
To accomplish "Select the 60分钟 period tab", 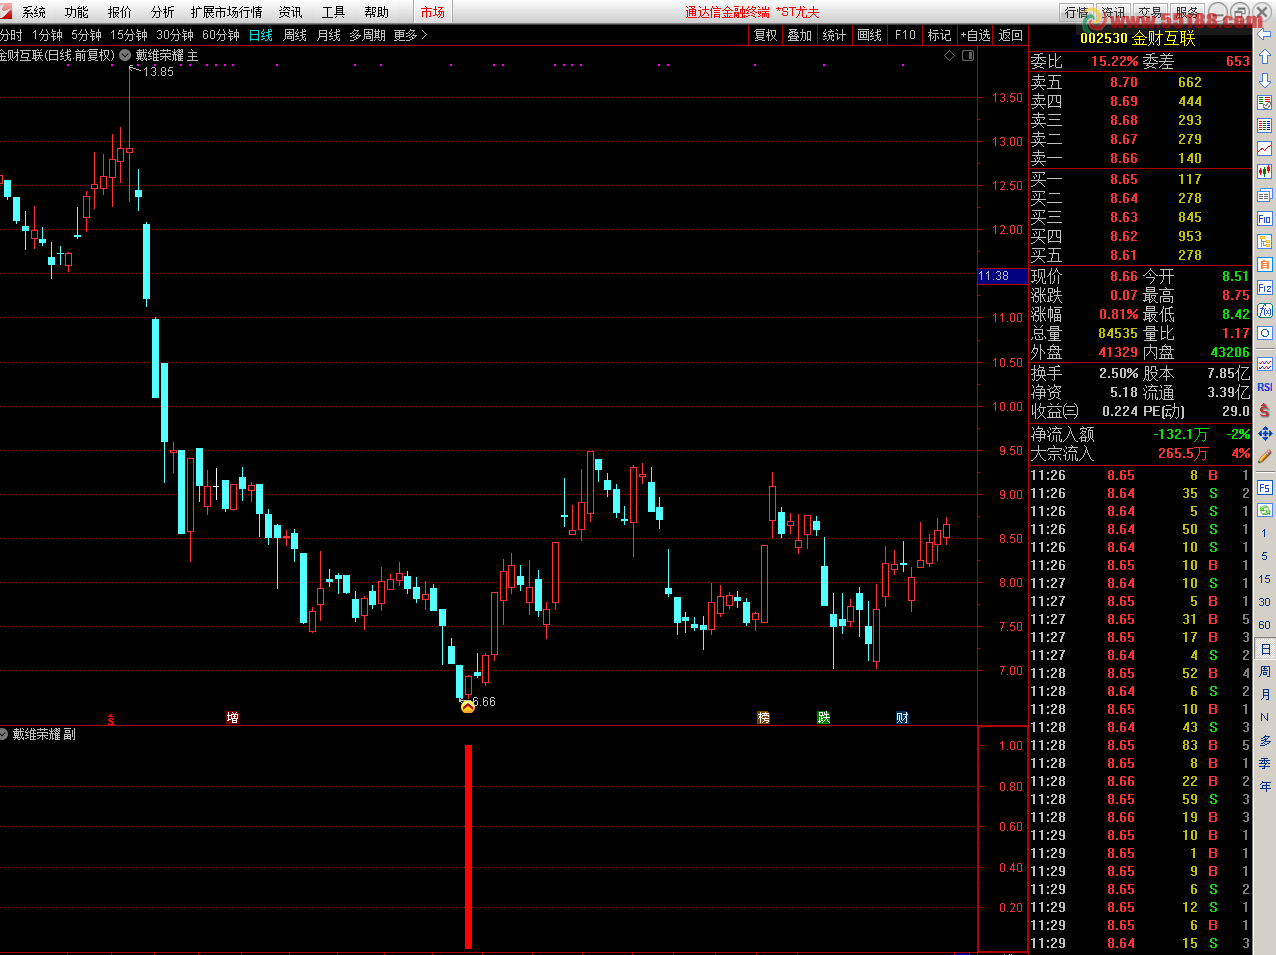I will [221, 35].
